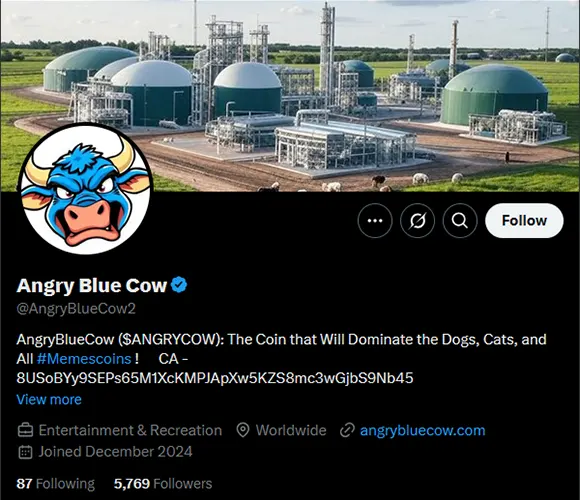Viewport: 580px width, 500px height.
Task: Click the location pin icon
Action: pos(243,430)
